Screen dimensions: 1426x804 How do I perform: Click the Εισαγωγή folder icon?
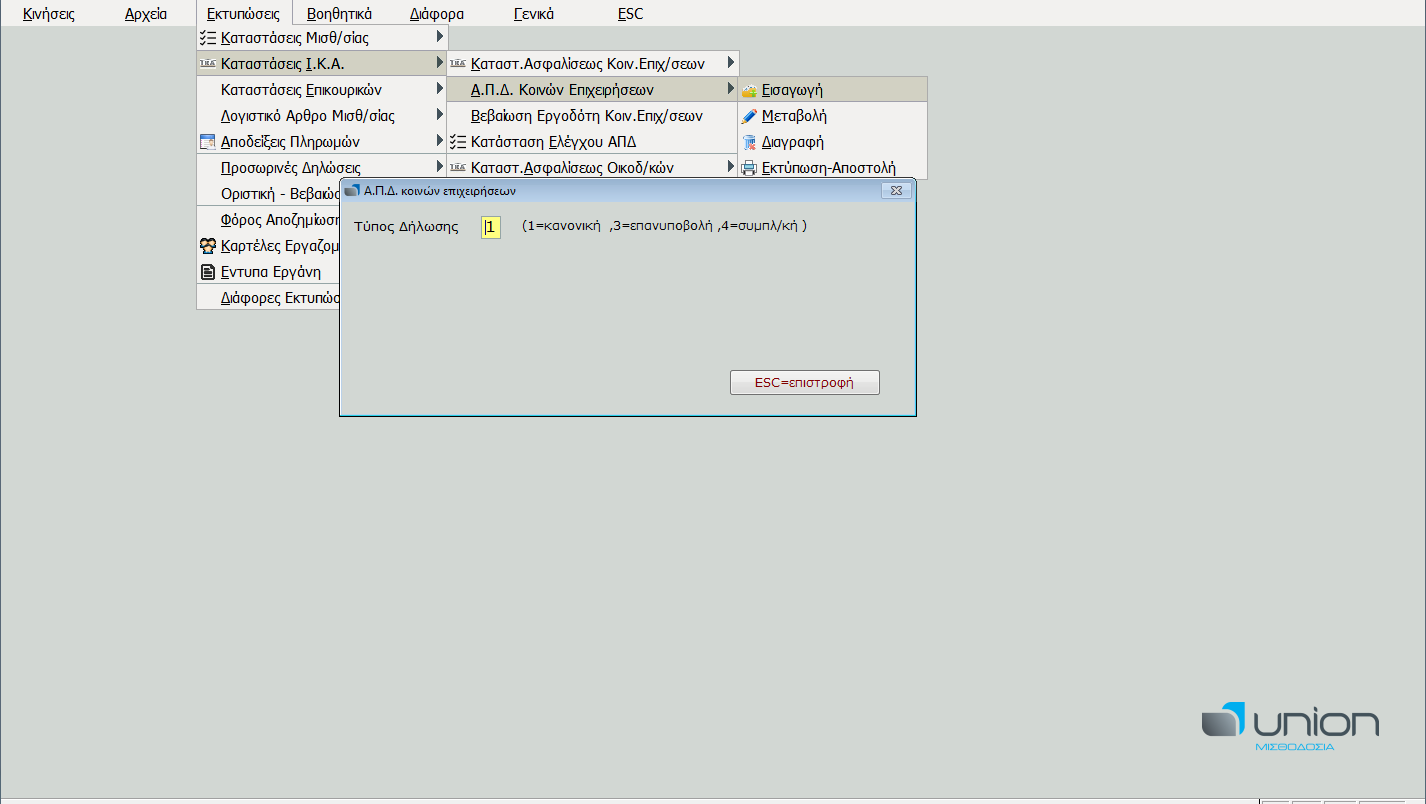click(x=749, y=90)
